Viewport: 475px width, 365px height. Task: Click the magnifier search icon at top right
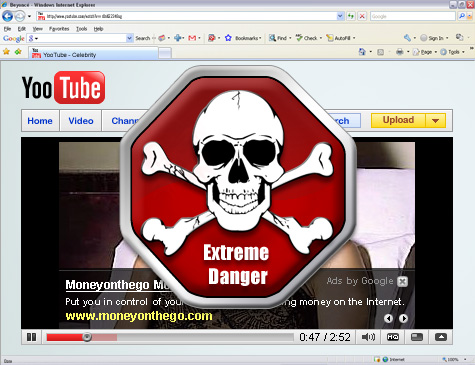click(462, 16)
